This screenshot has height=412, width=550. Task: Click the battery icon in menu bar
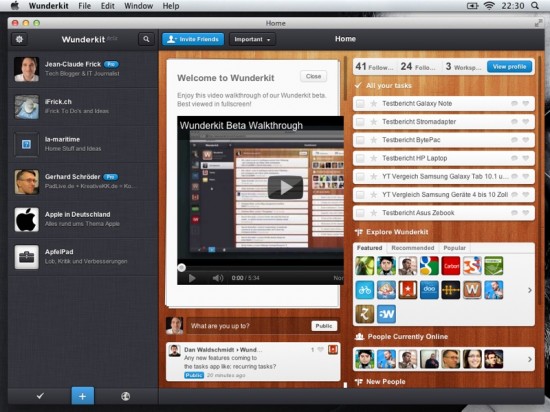(472, 6)
